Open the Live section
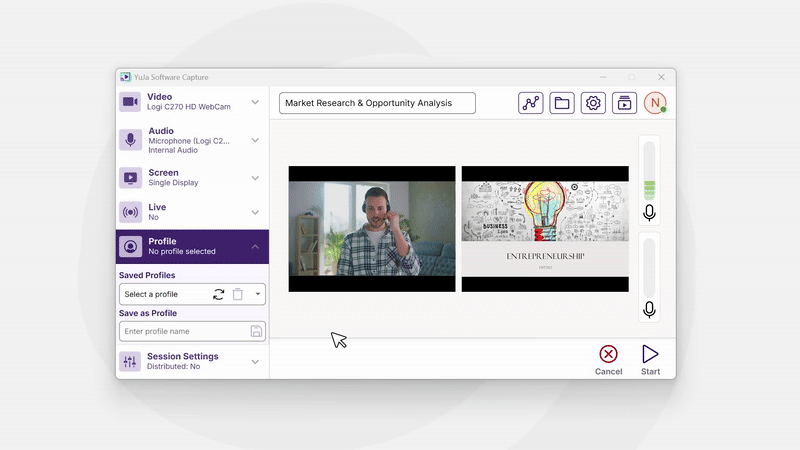 192,212
